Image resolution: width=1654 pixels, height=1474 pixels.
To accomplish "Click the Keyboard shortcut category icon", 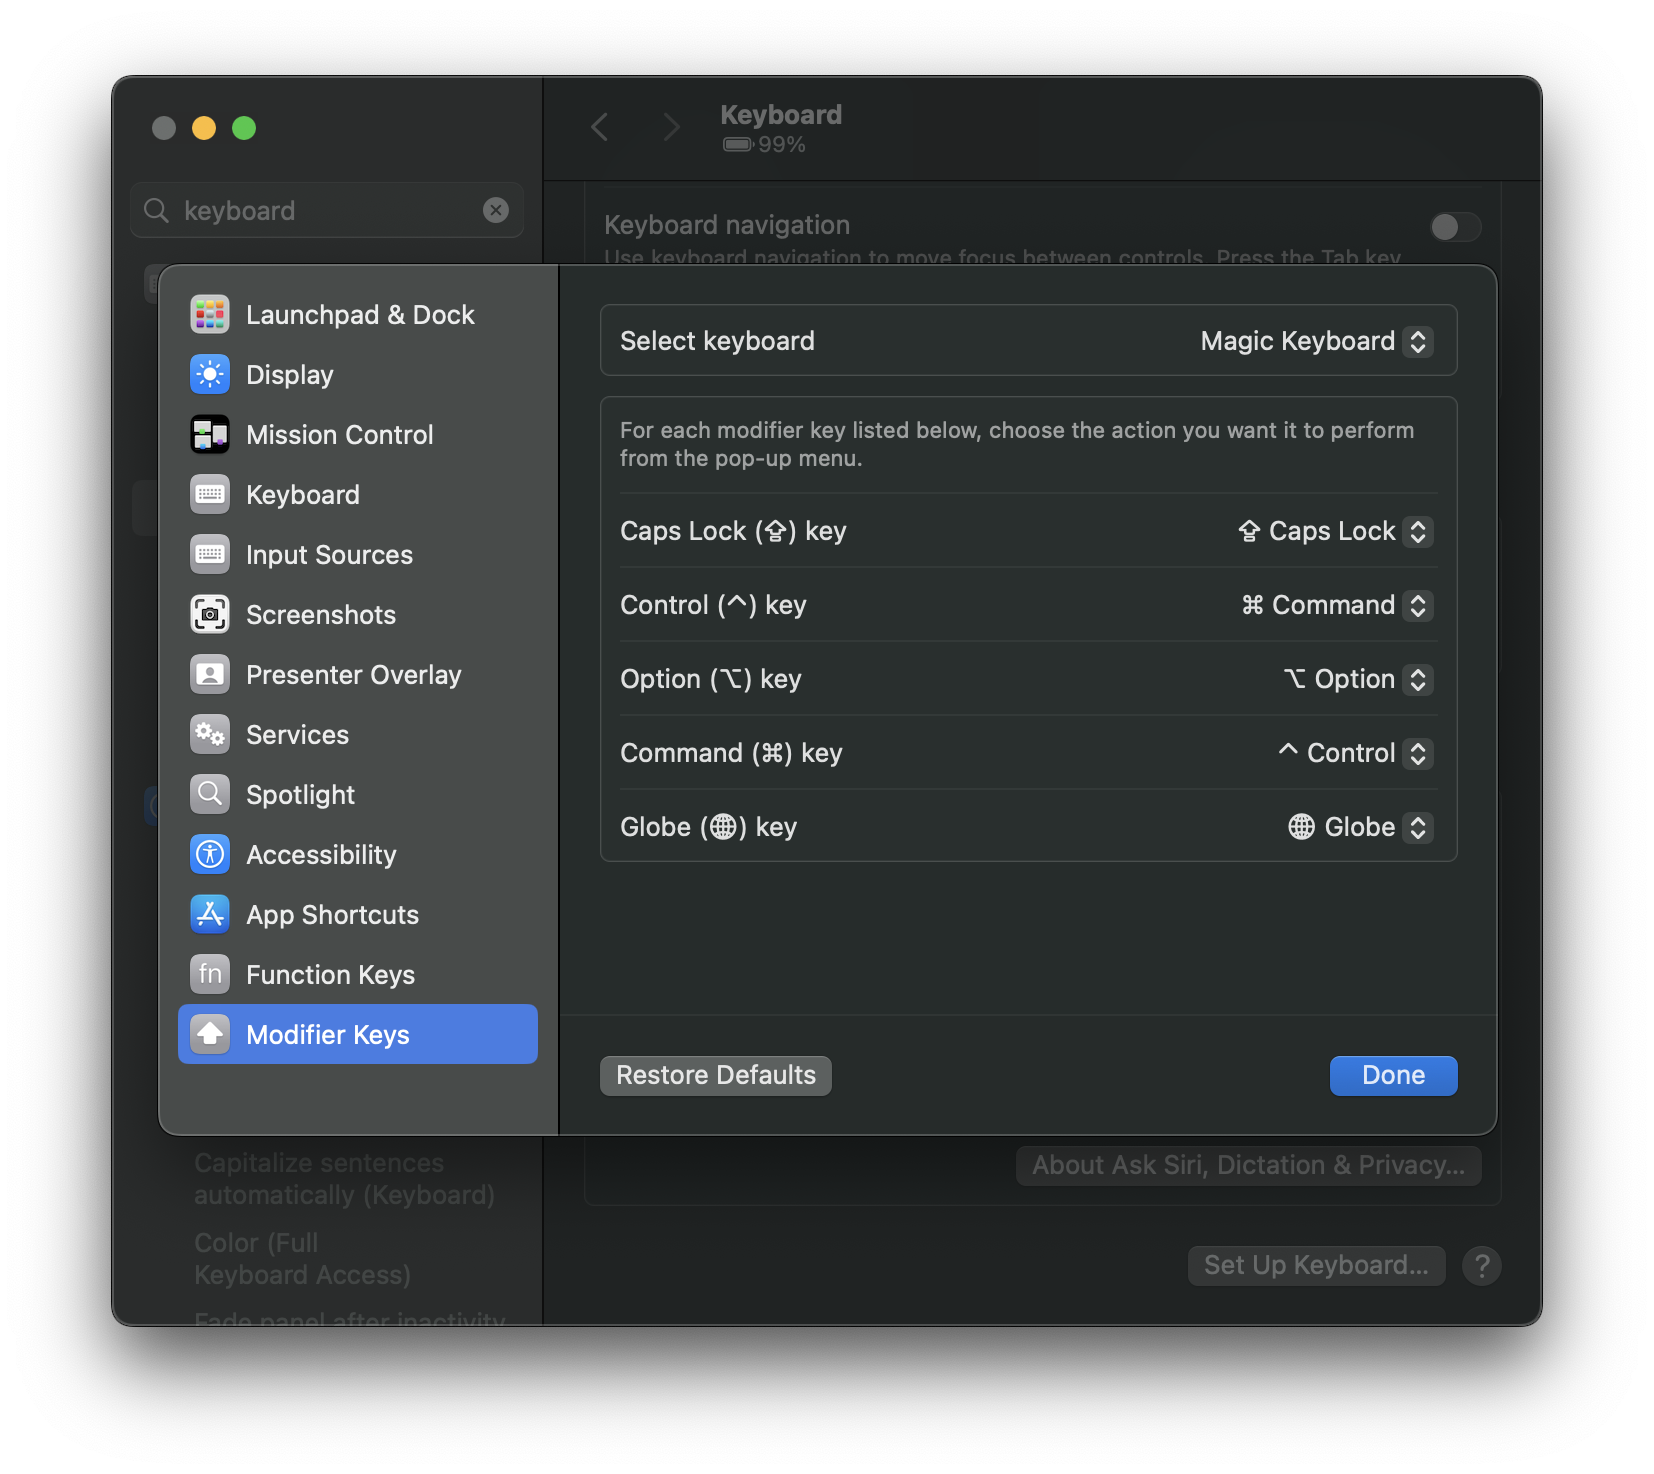I will tap(210, 495).
